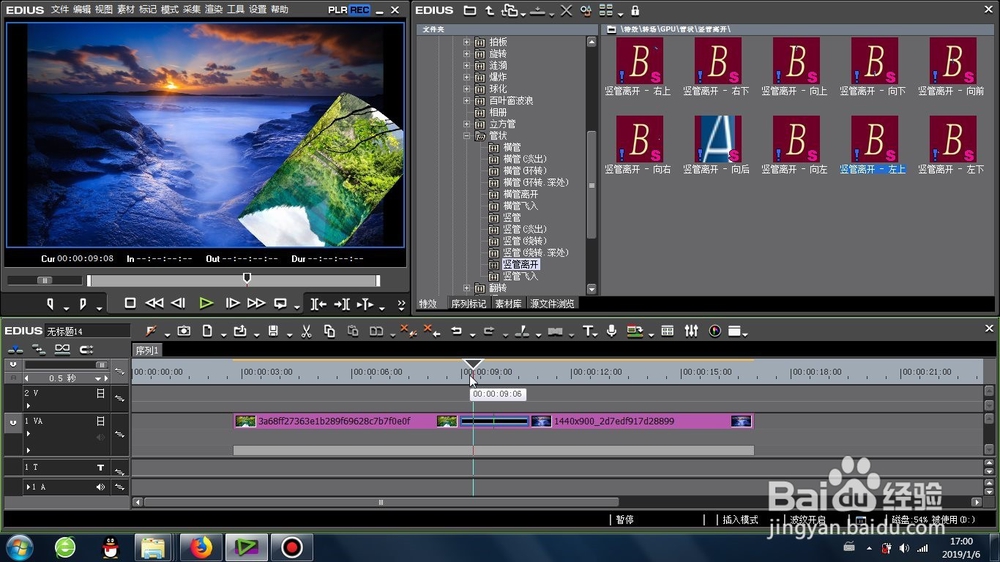
Task: Click the Play button in preview controls
Action: pos(205,304)
